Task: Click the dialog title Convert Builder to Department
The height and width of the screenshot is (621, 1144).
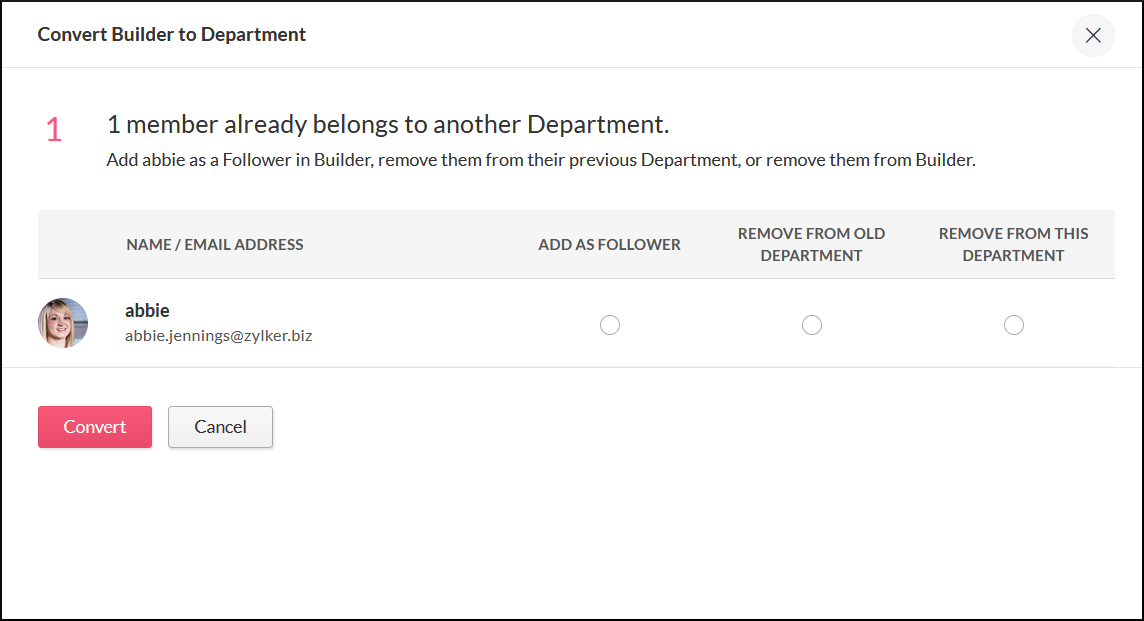Action: pyautogui.click(x=172, y=35)
